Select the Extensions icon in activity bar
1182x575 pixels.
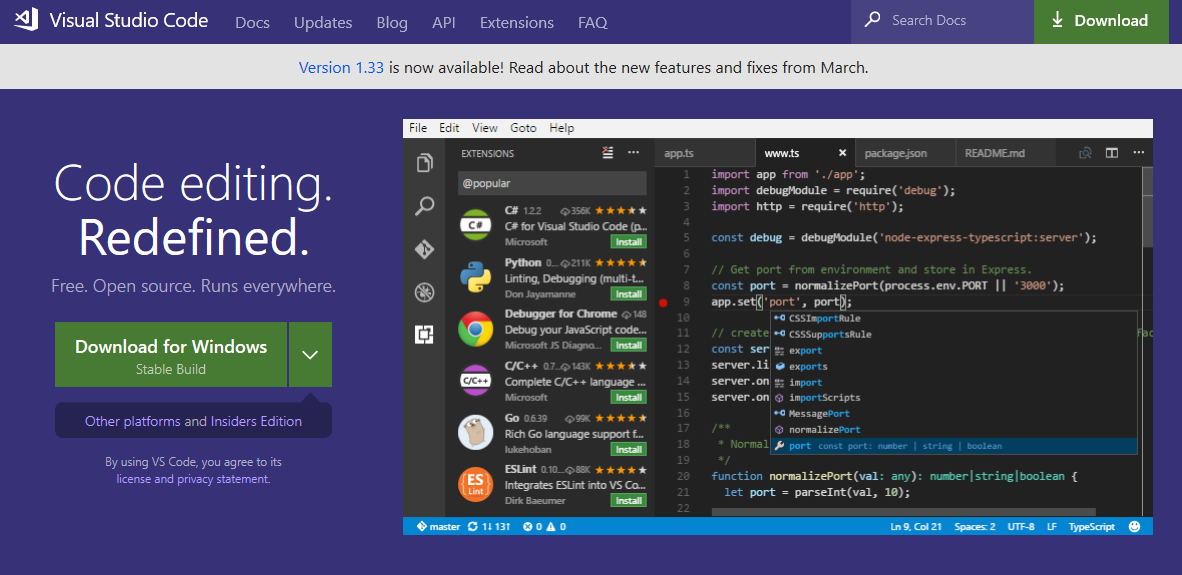pyautogui.click(x=425, y=335)
